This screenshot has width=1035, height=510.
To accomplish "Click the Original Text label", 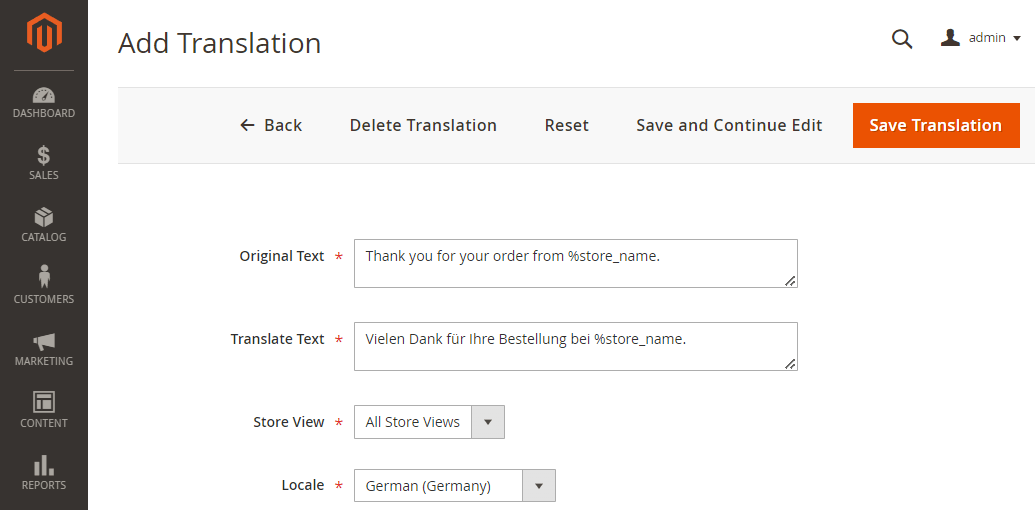I will click(282, 256).
